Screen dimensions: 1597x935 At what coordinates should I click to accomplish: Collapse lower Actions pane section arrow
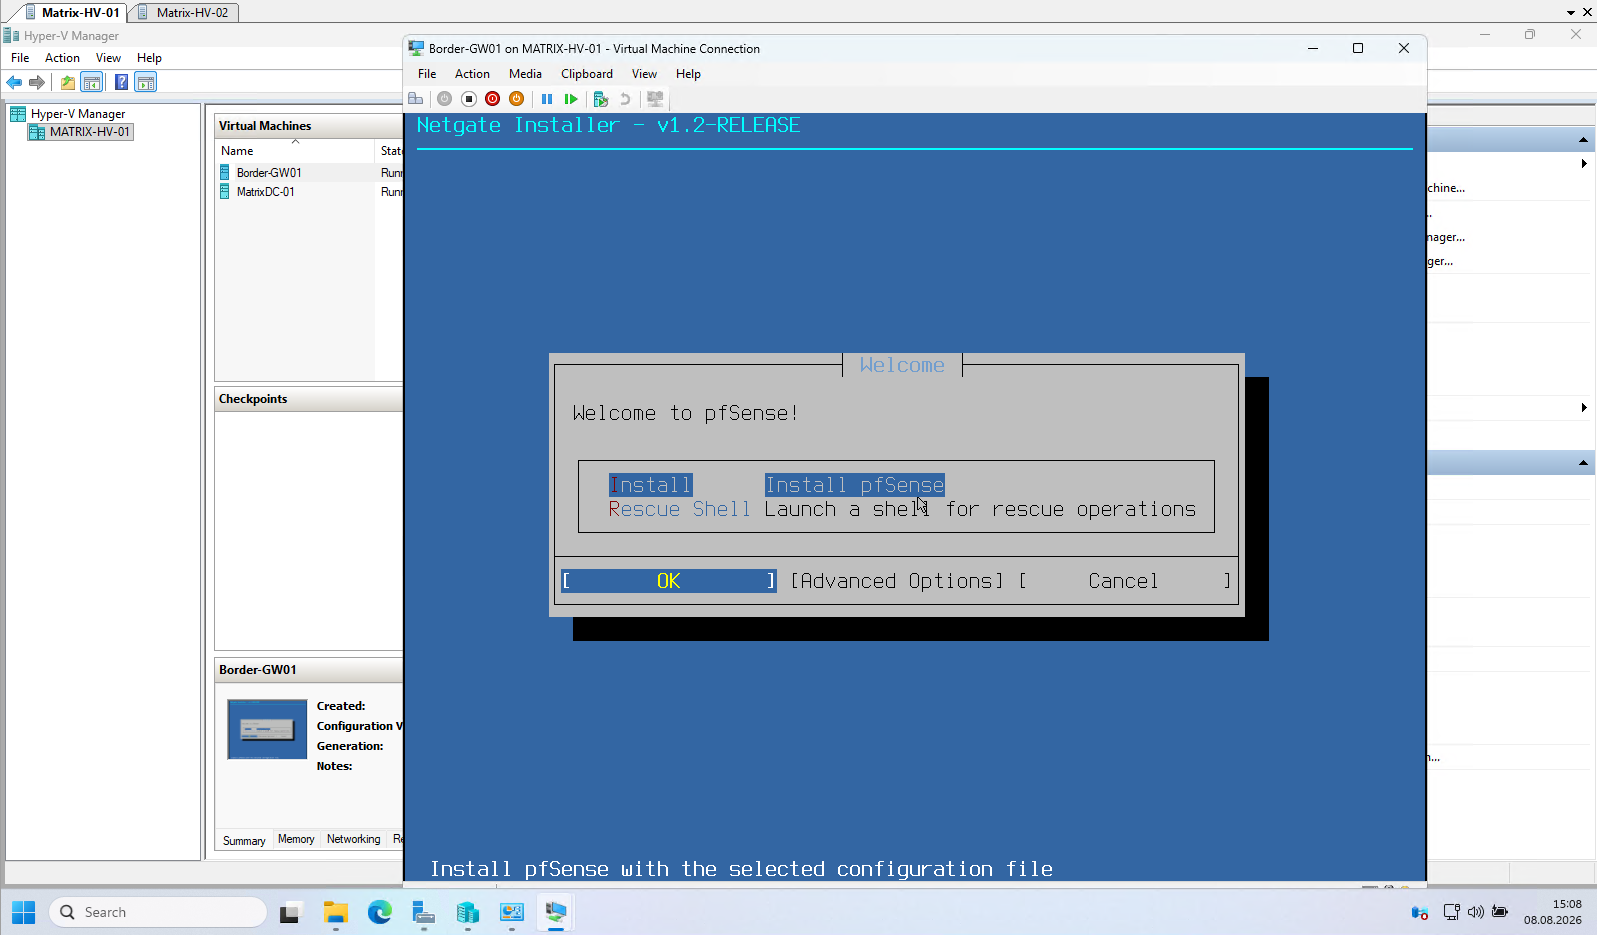(1583, 462)
